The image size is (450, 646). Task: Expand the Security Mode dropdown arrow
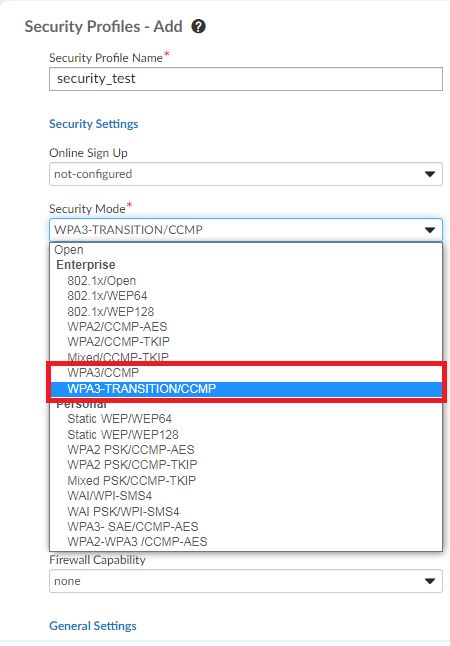point(430,230)
